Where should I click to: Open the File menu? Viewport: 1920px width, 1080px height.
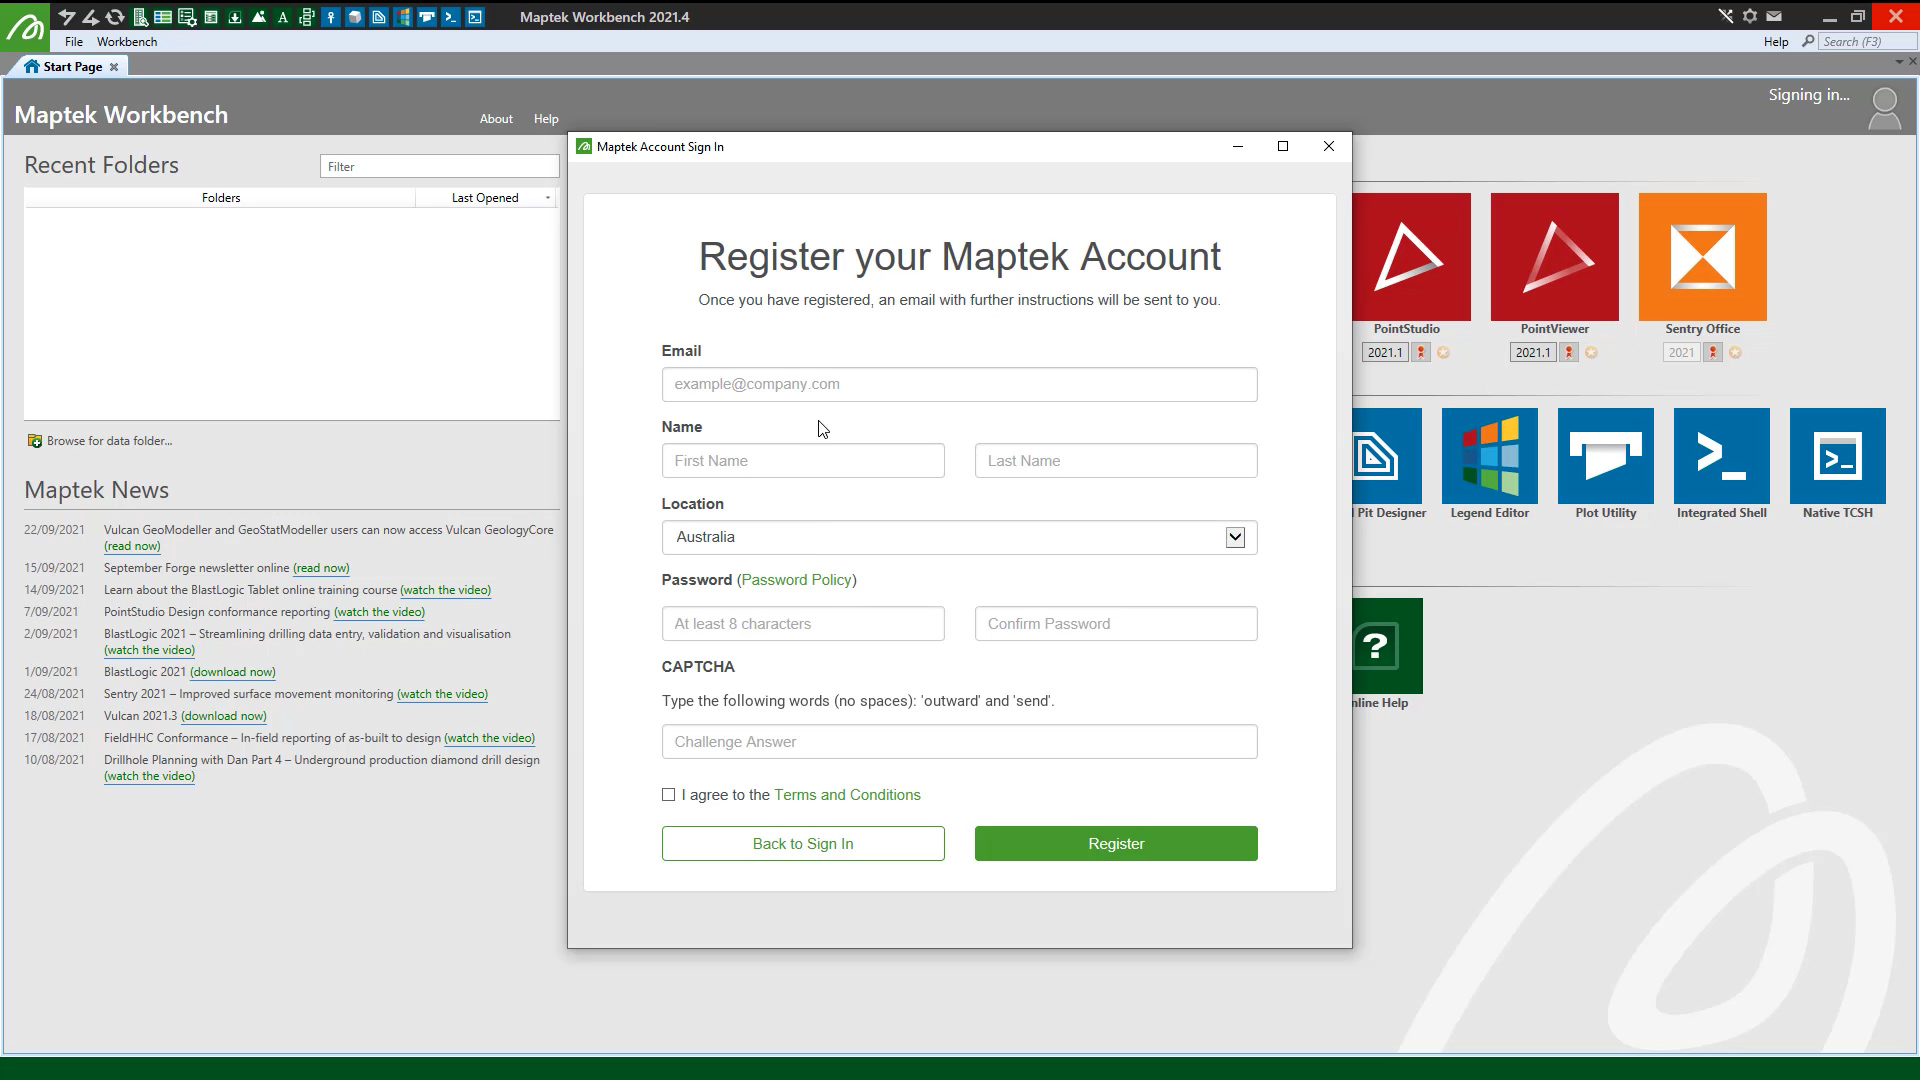[x=74, y=42]
